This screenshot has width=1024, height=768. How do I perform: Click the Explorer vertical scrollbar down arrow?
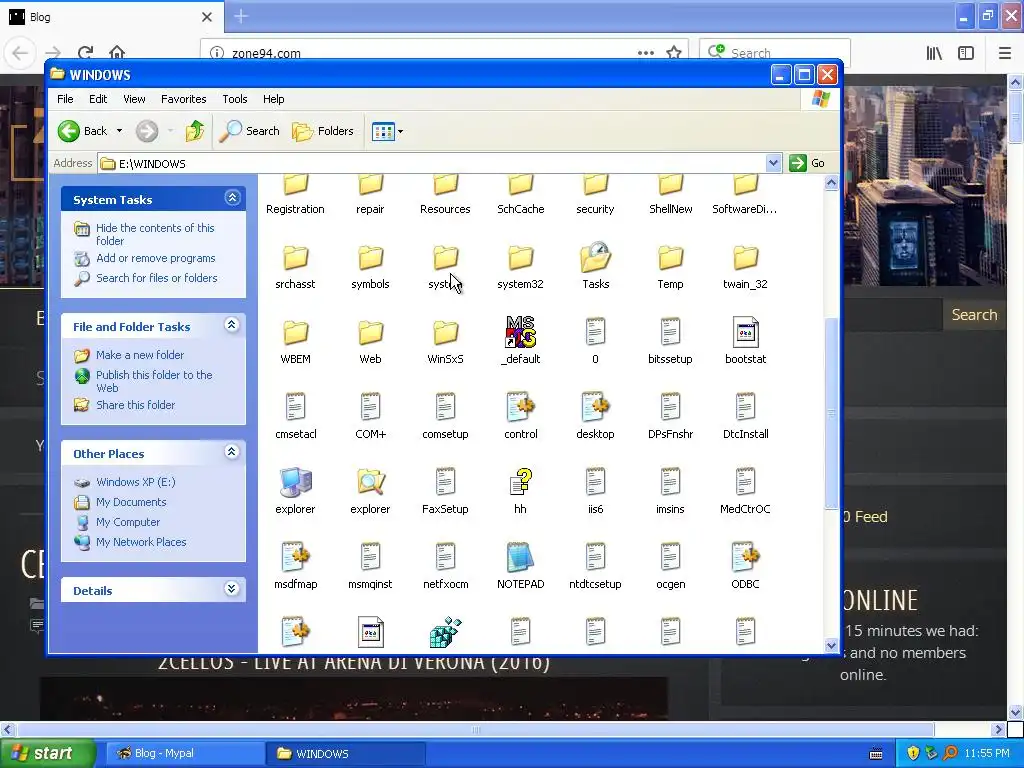[x=831, y=646]
